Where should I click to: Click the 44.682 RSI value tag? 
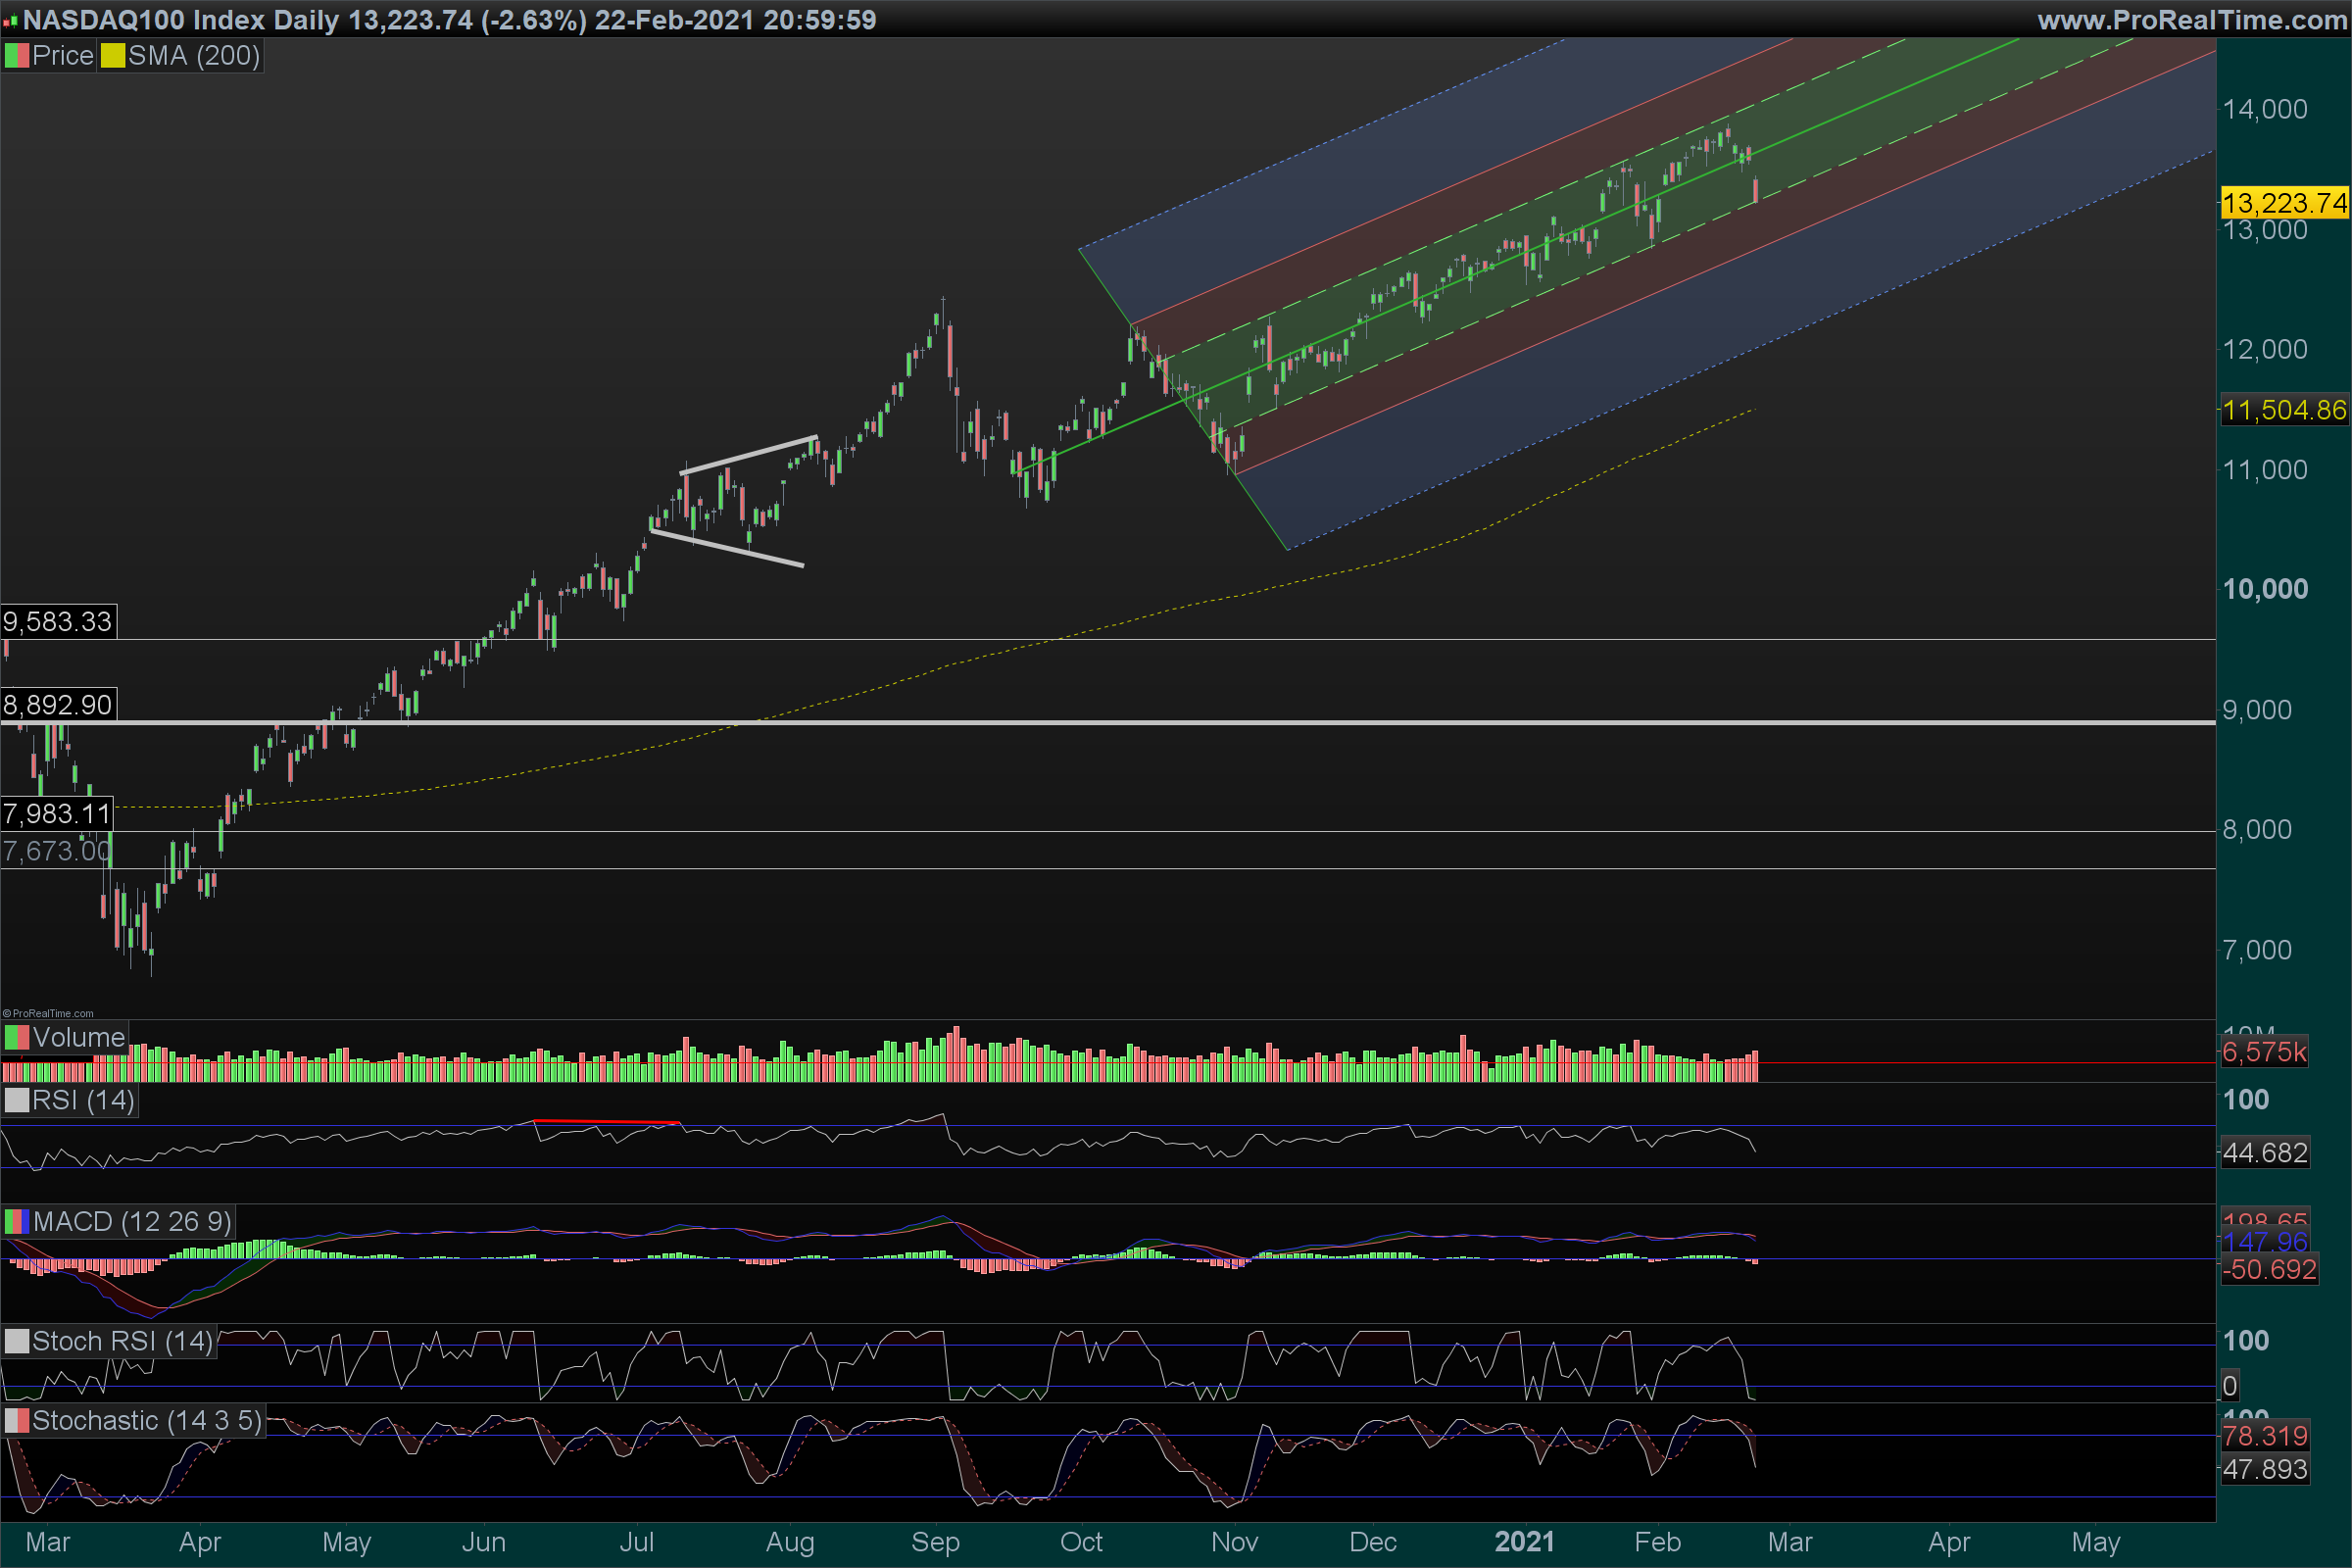pyautogui.click(x=2264, y=1153)
